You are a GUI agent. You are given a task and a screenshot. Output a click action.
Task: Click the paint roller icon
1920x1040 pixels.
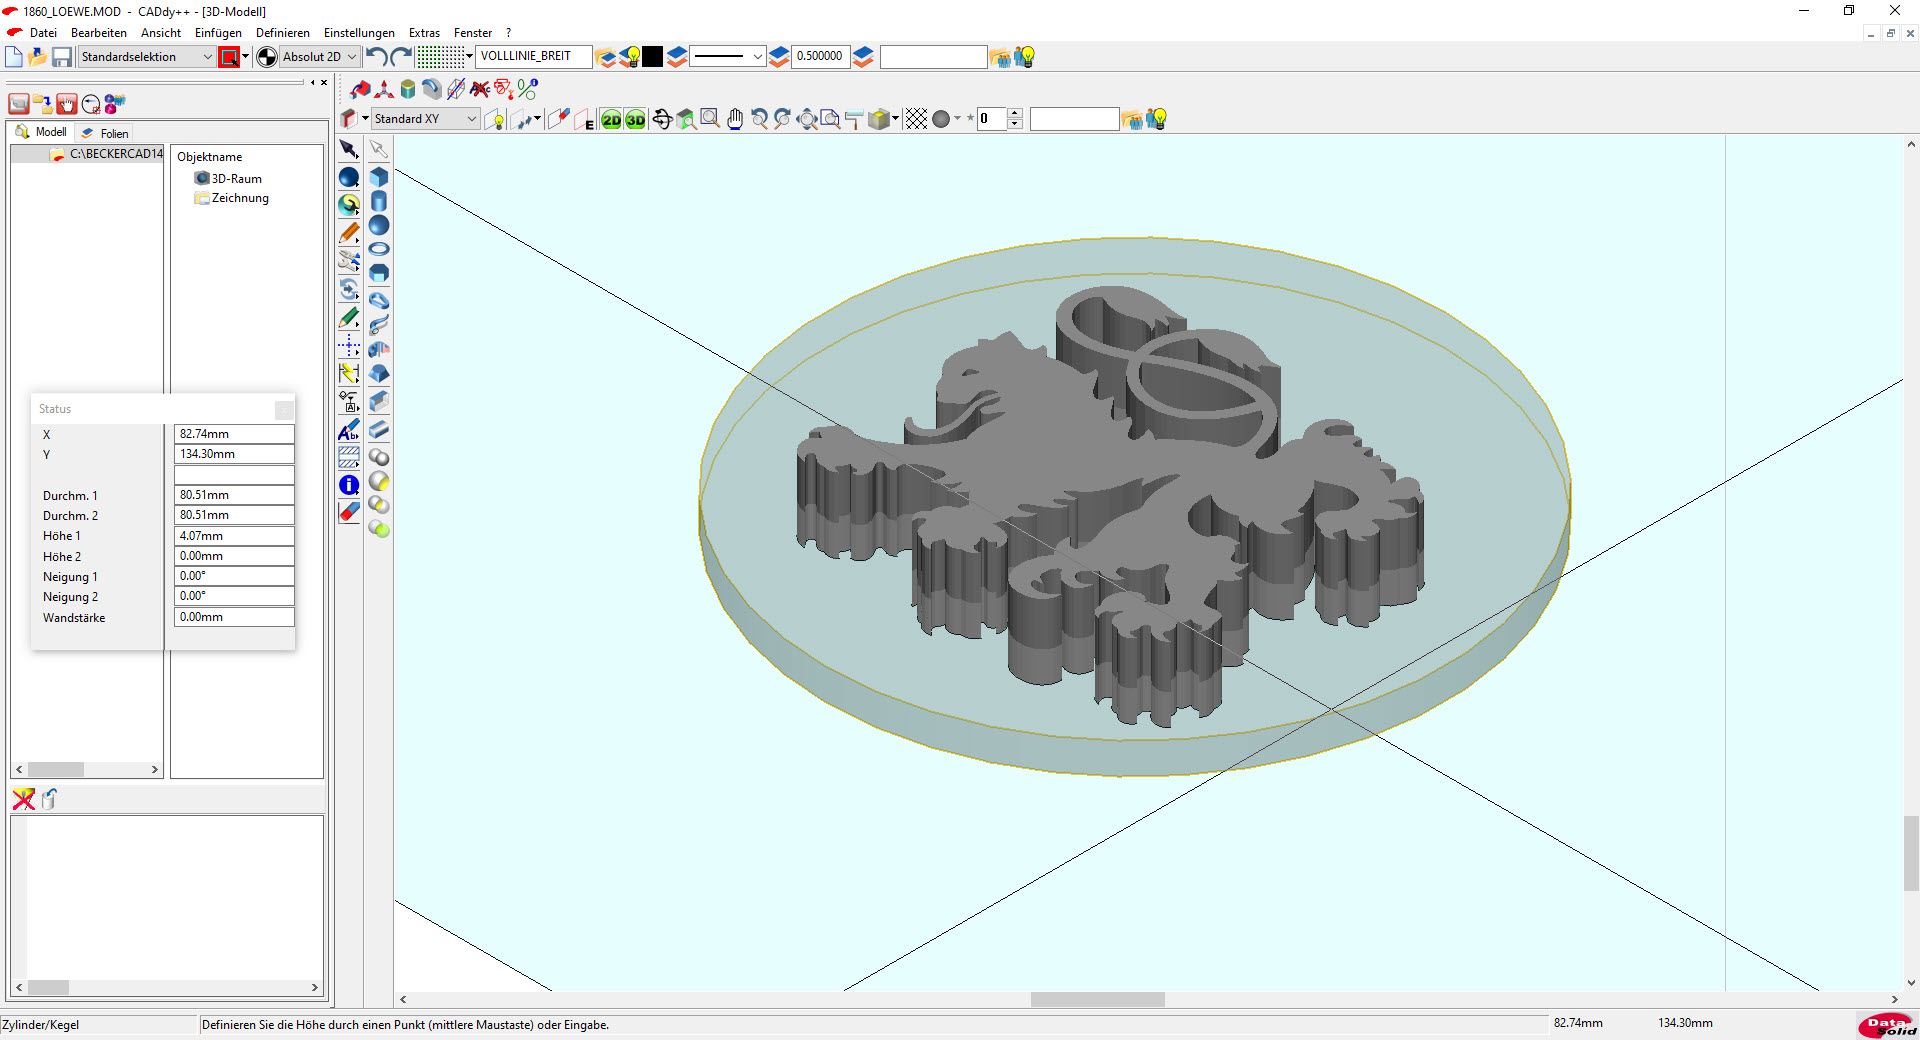click(854, 119)
